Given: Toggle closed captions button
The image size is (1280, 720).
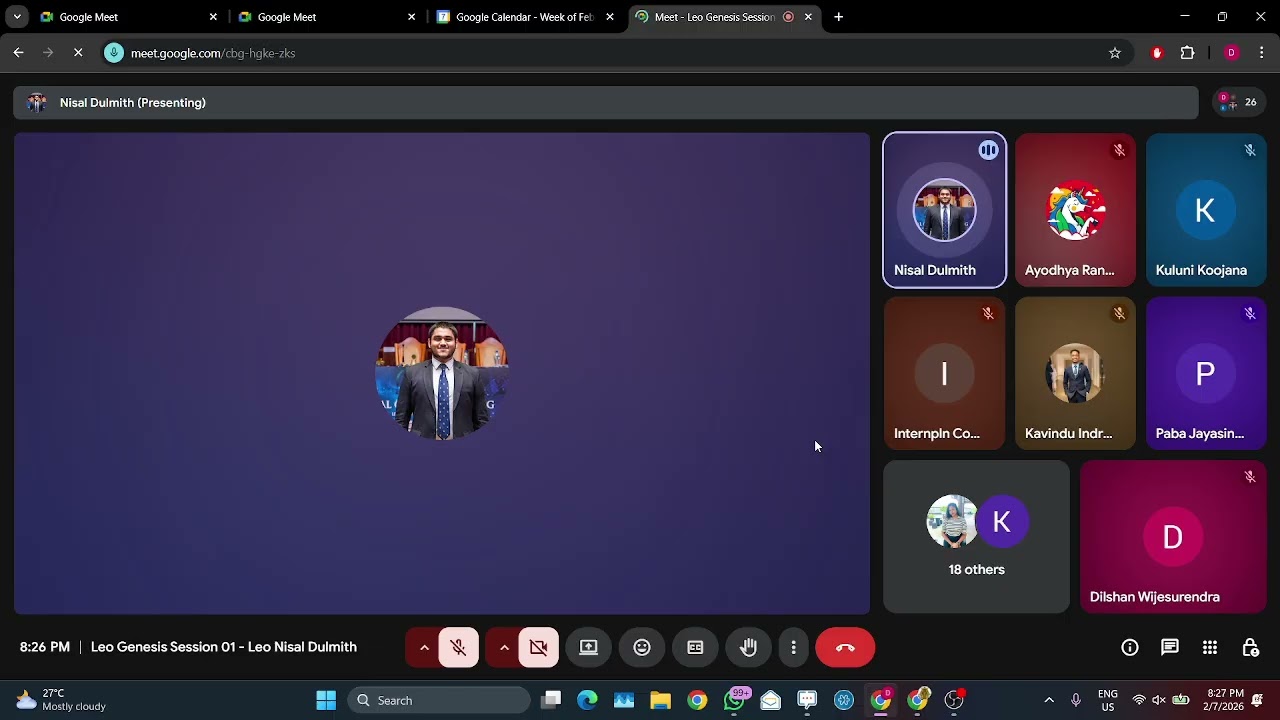Looking at the screenshot, I should [695, 648].
